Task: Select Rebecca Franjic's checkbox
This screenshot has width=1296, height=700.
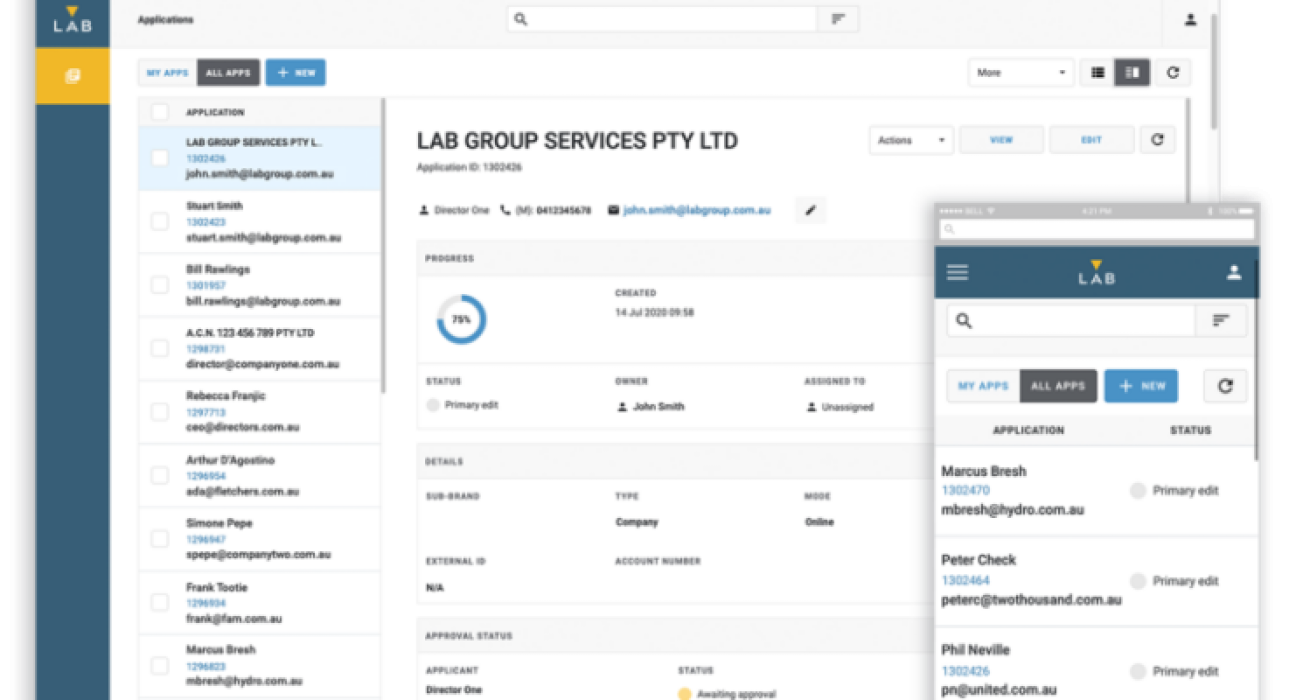Action: 159,411
